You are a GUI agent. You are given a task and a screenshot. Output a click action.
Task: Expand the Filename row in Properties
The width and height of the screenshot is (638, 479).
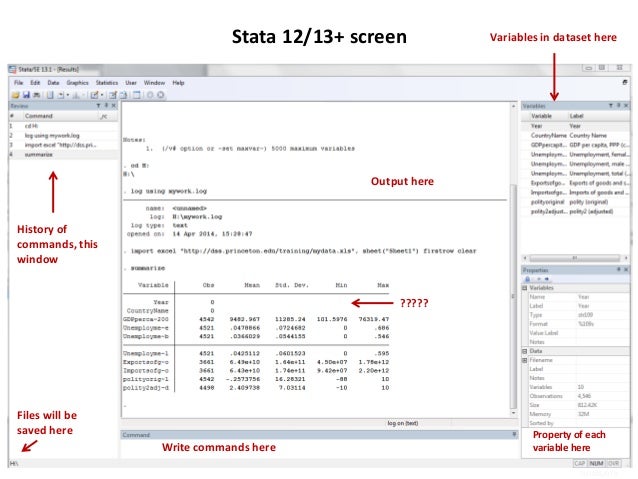[x=525, y=360]
